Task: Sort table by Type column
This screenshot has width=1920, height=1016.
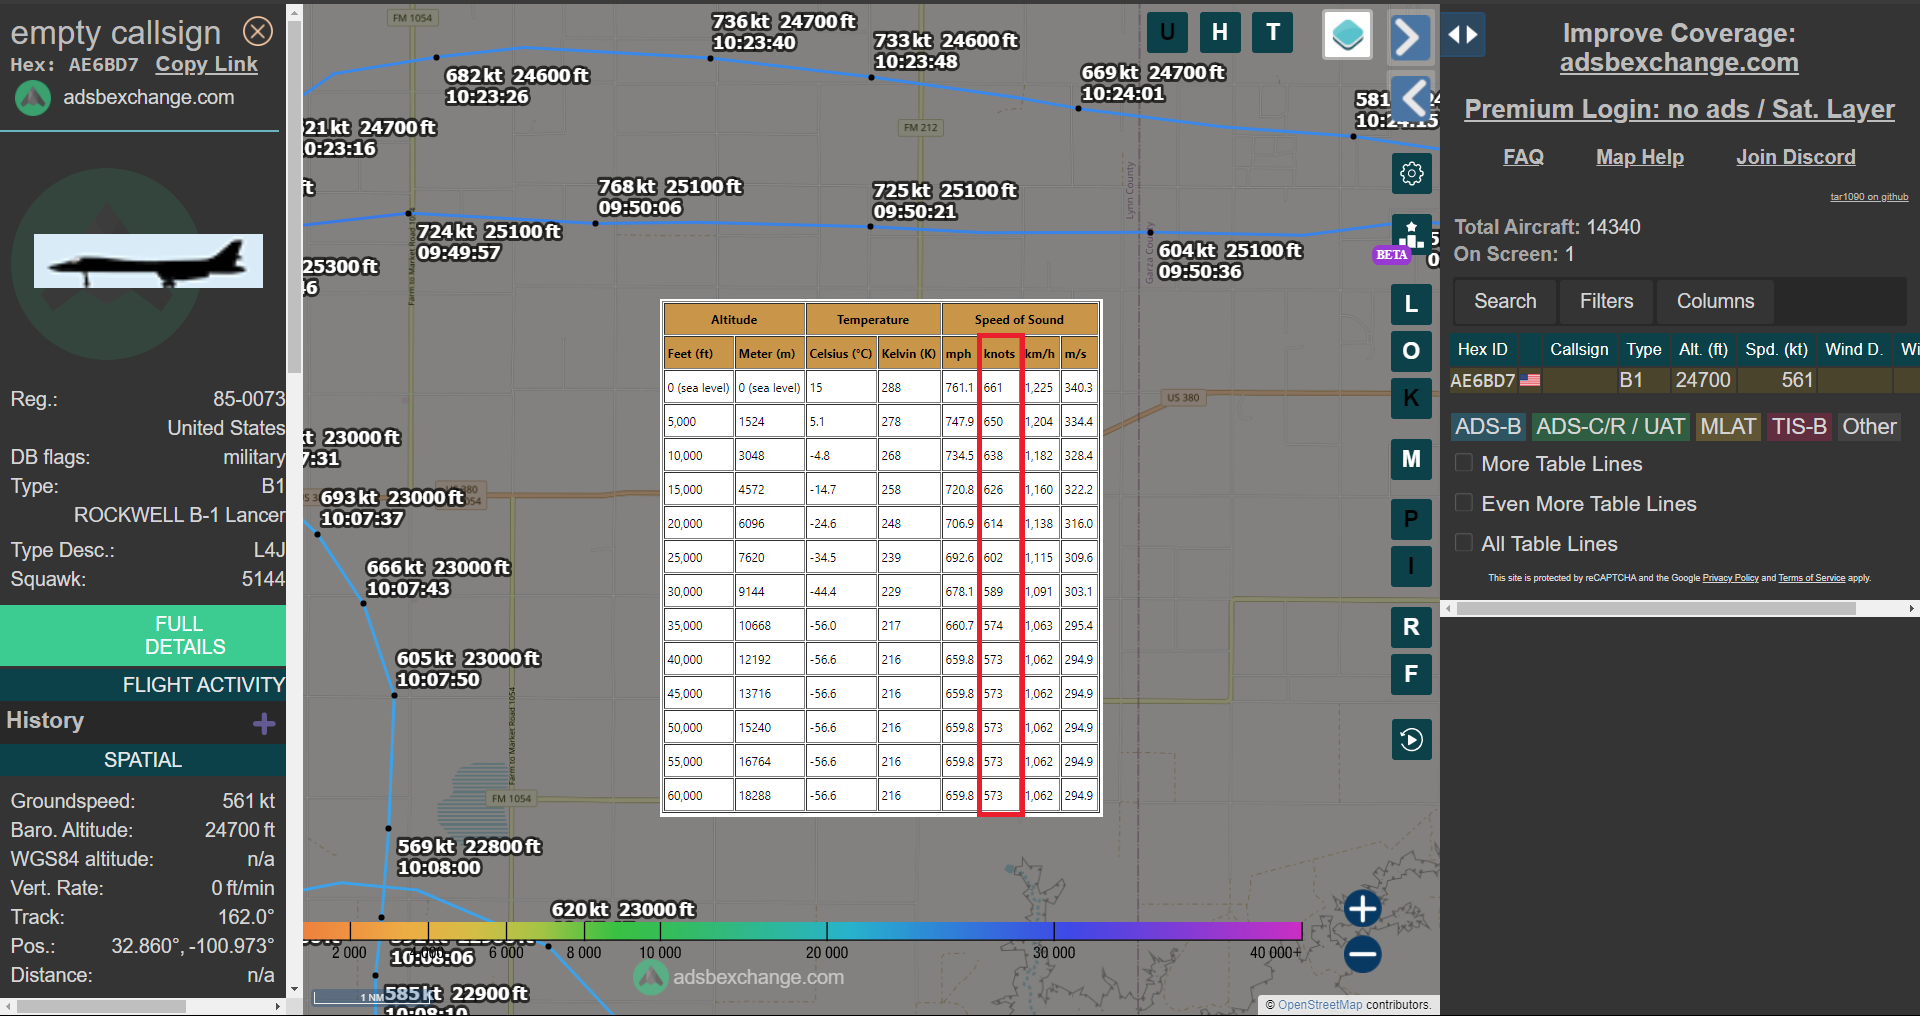Action: [1643, 349]
